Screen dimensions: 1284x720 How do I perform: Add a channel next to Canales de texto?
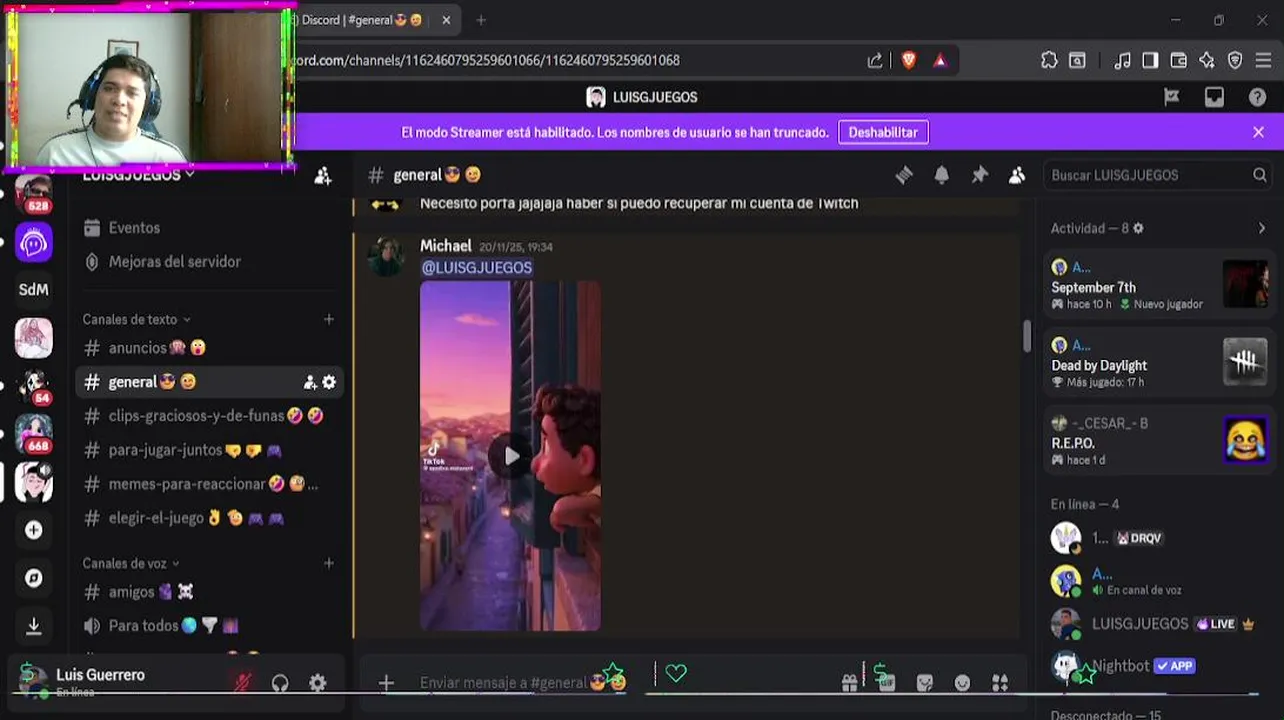coord(329,319)
